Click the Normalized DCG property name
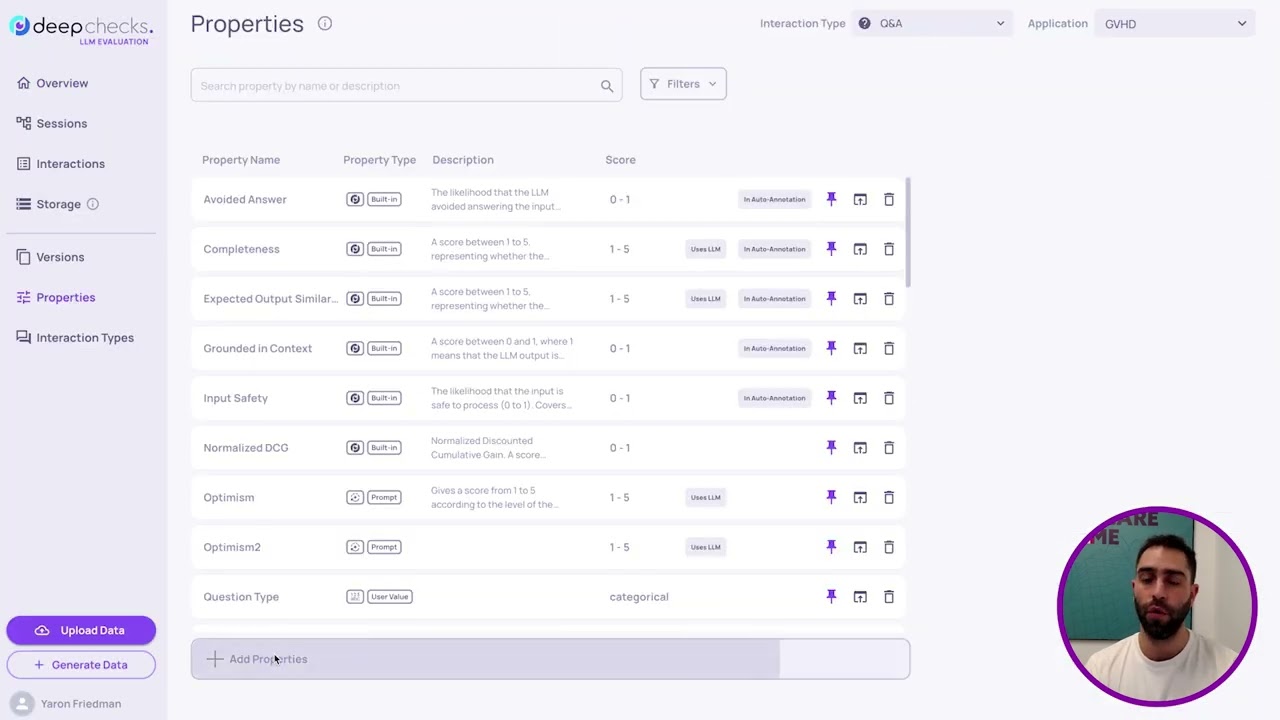This screenshot has width=1280, height=720. coord(246,447)
